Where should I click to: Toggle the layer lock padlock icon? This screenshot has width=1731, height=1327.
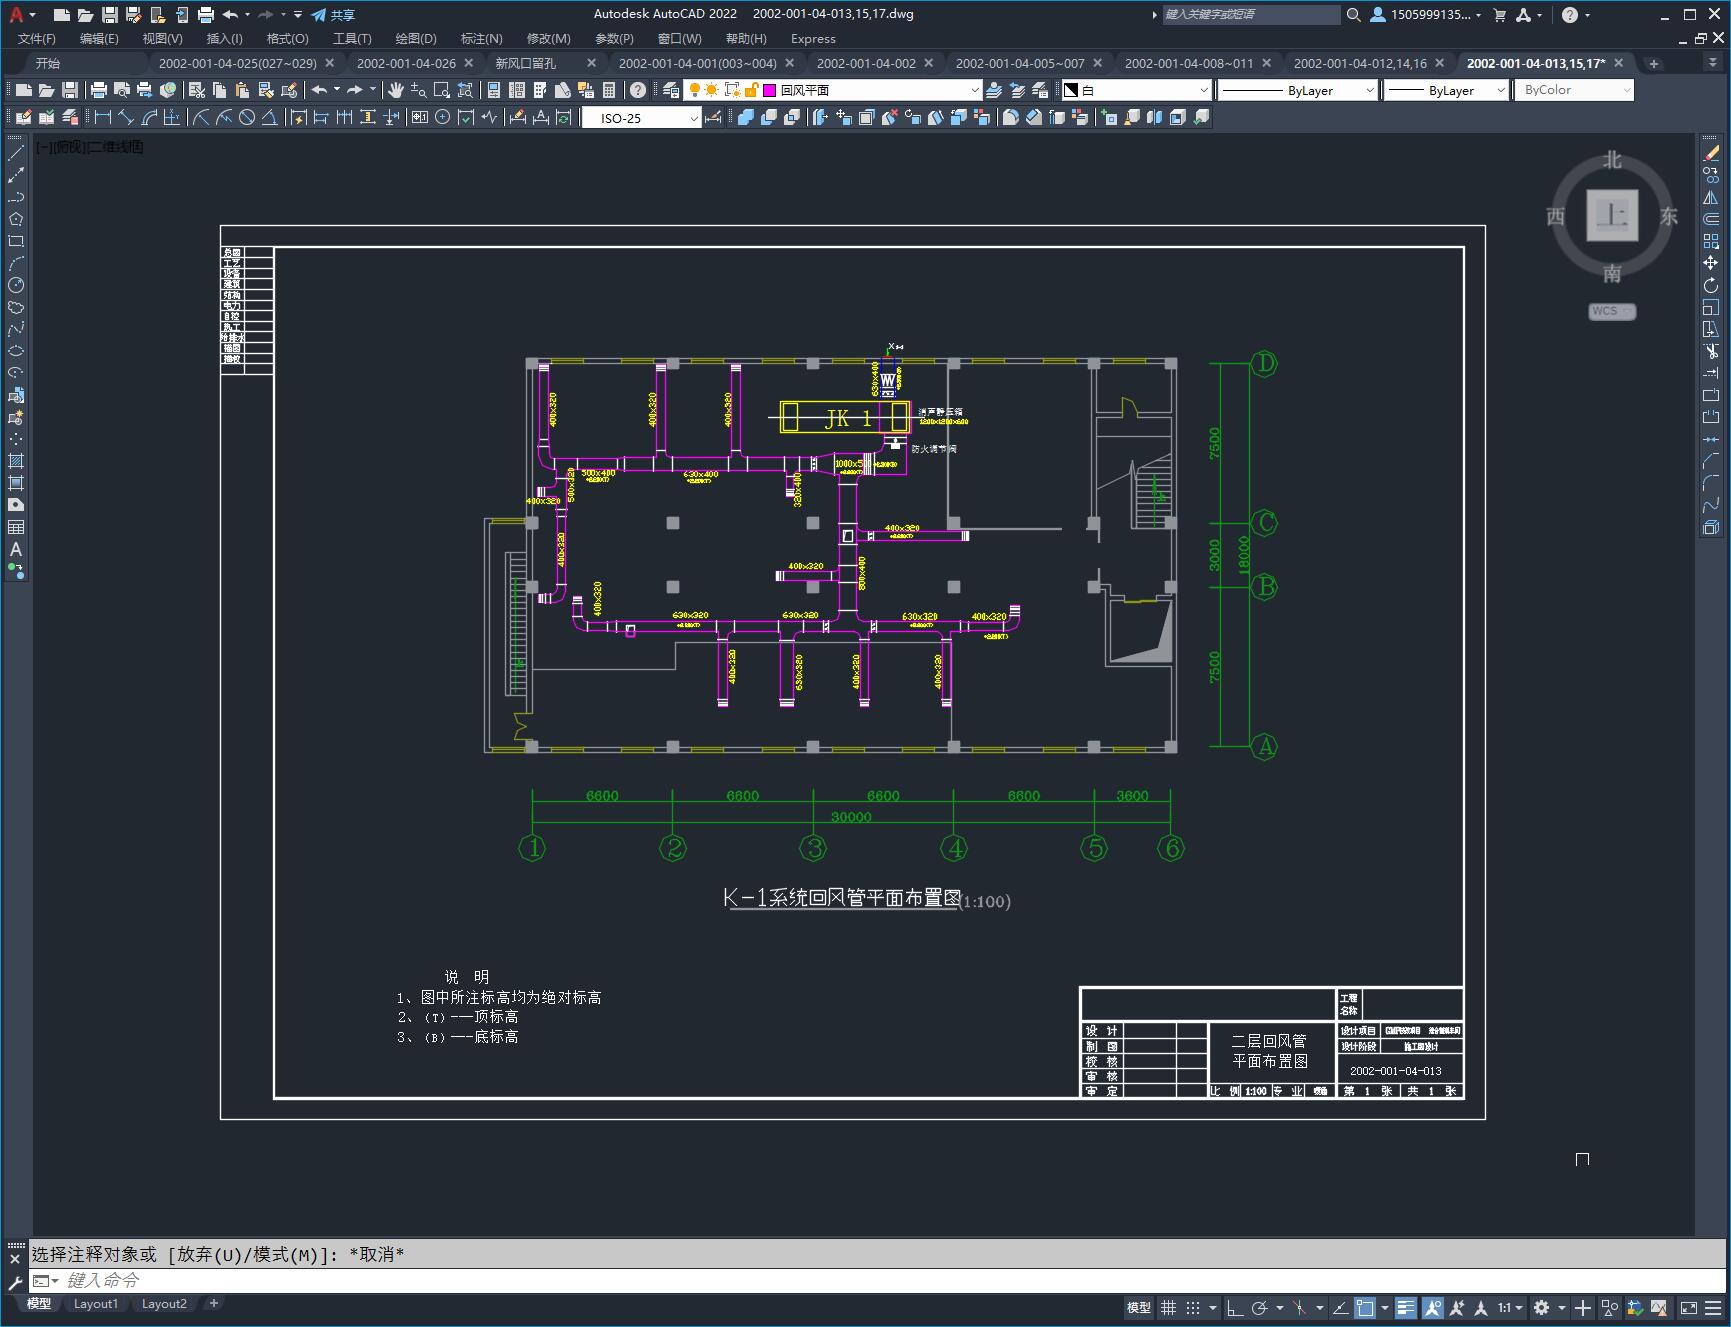[750, 90]
